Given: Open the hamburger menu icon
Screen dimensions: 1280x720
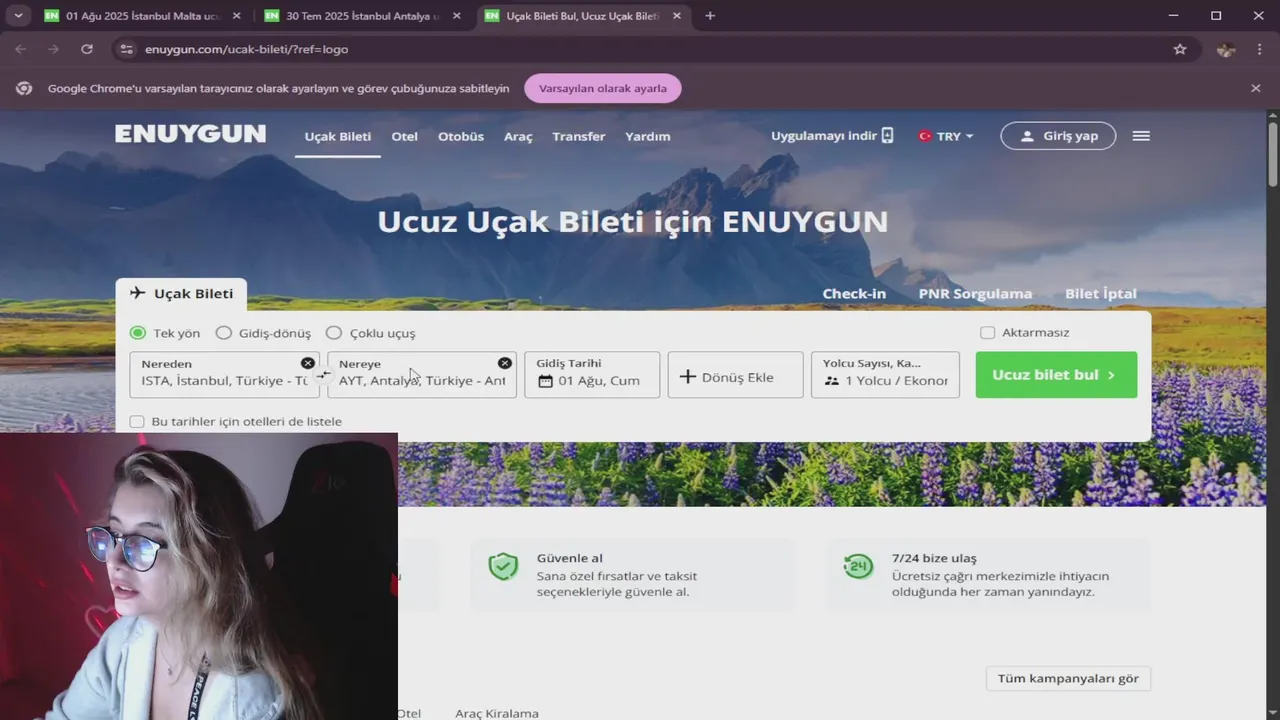Looking at the screenshot, I should pos(1141,136).
